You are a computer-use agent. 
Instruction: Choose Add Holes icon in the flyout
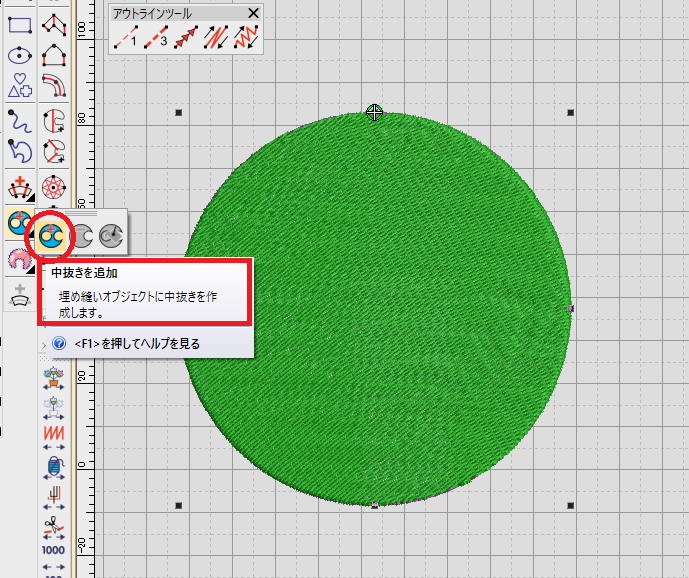click(51, 236)
